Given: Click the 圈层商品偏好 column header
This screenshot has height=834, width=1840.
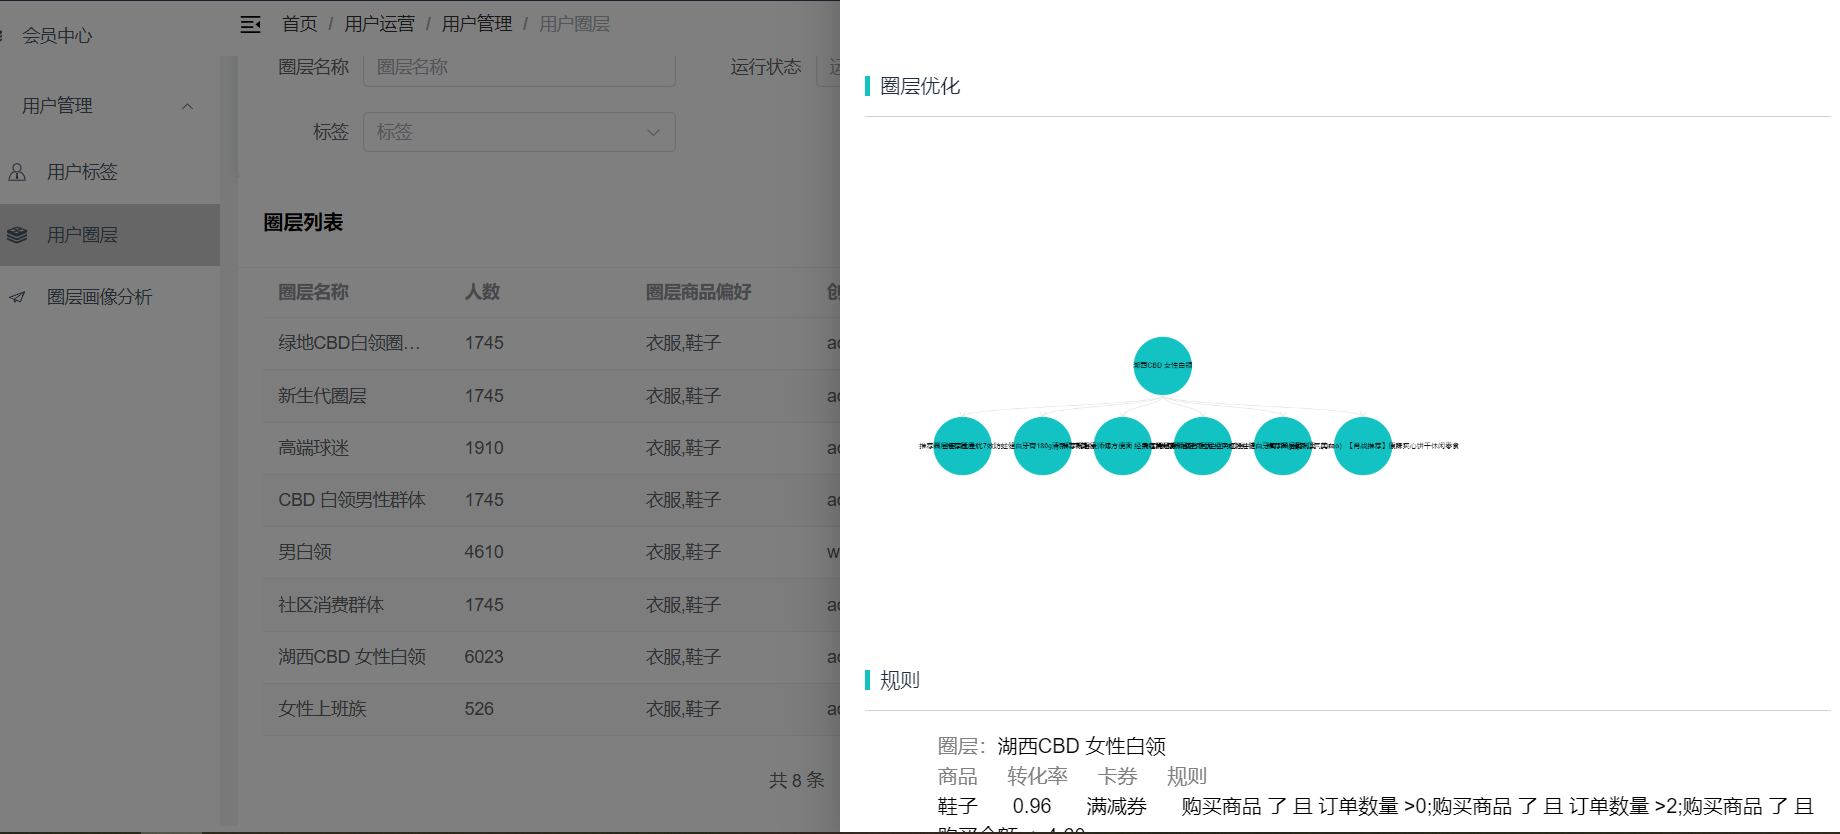Looking at the screenshot, I should coord(698,292).
